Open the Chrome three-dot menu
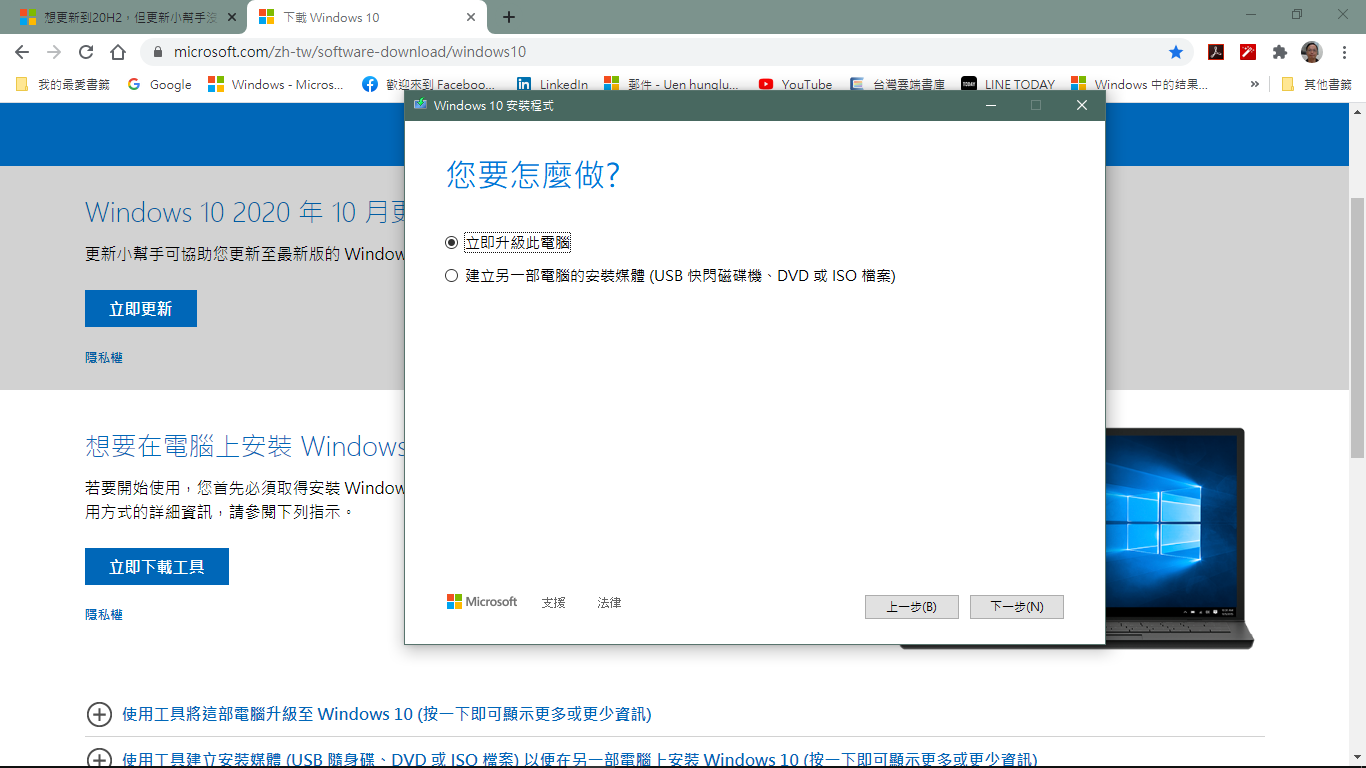Viewport: 1366px width, 768px height. point(1345,52)
